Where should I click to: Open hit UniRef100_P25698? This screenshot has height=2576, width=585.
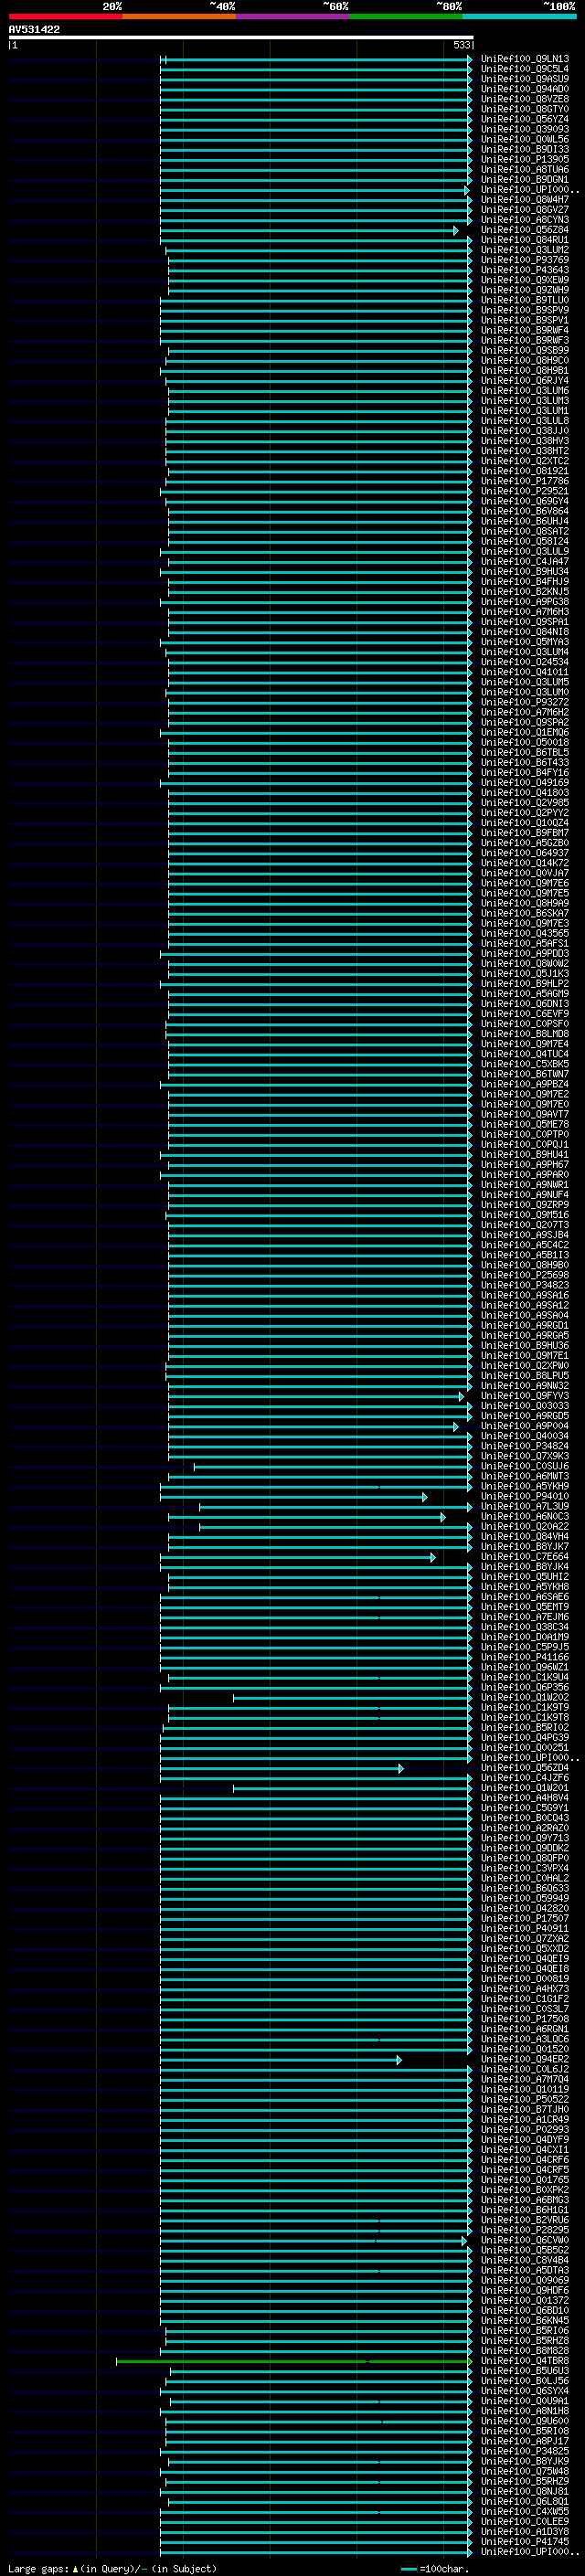(525, 1275)
